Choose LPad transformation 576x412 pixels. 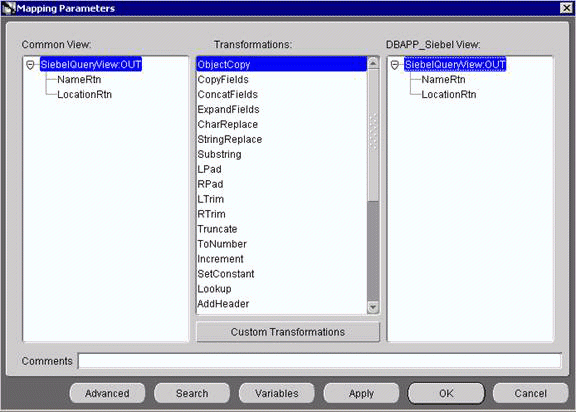282,169
